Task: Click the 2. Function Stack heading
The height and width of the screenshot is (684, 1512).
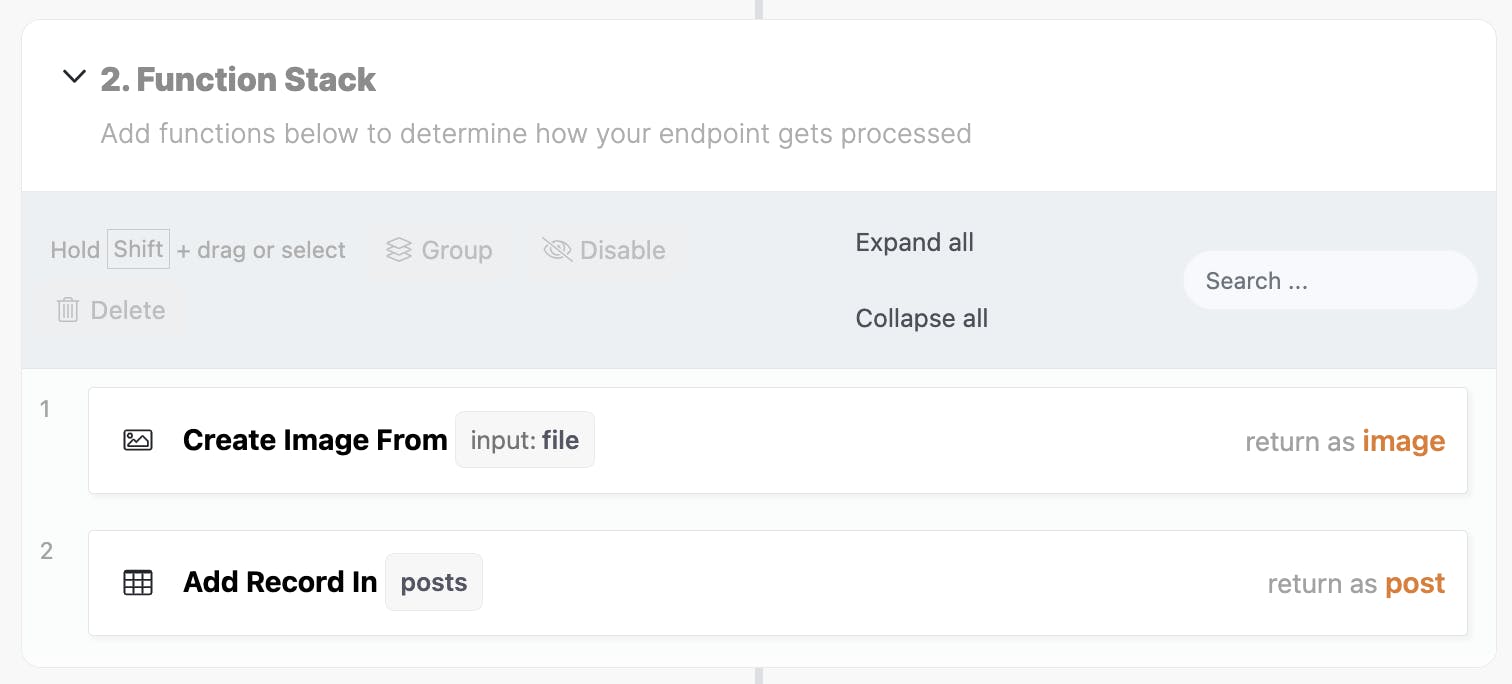Action: [x=238, y=79]
